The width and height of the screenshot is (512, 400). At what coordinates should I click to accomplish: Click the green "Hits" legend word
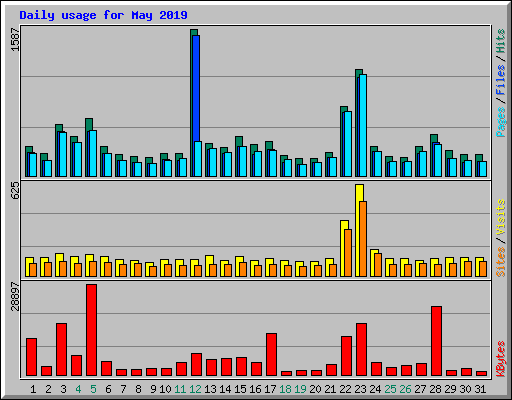[x=500, y=41]
